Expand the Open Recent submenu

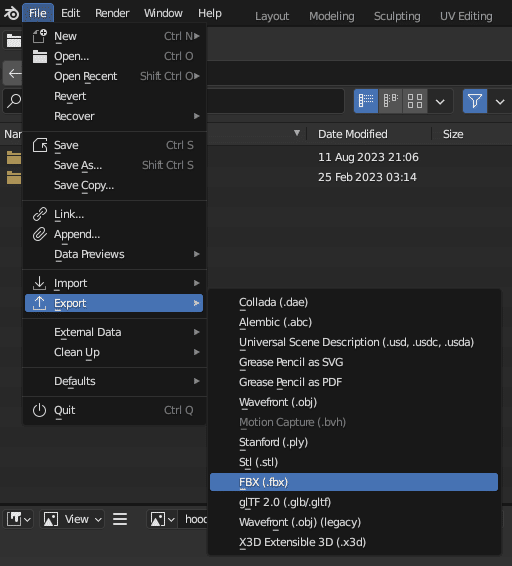[x=114, y=76]
